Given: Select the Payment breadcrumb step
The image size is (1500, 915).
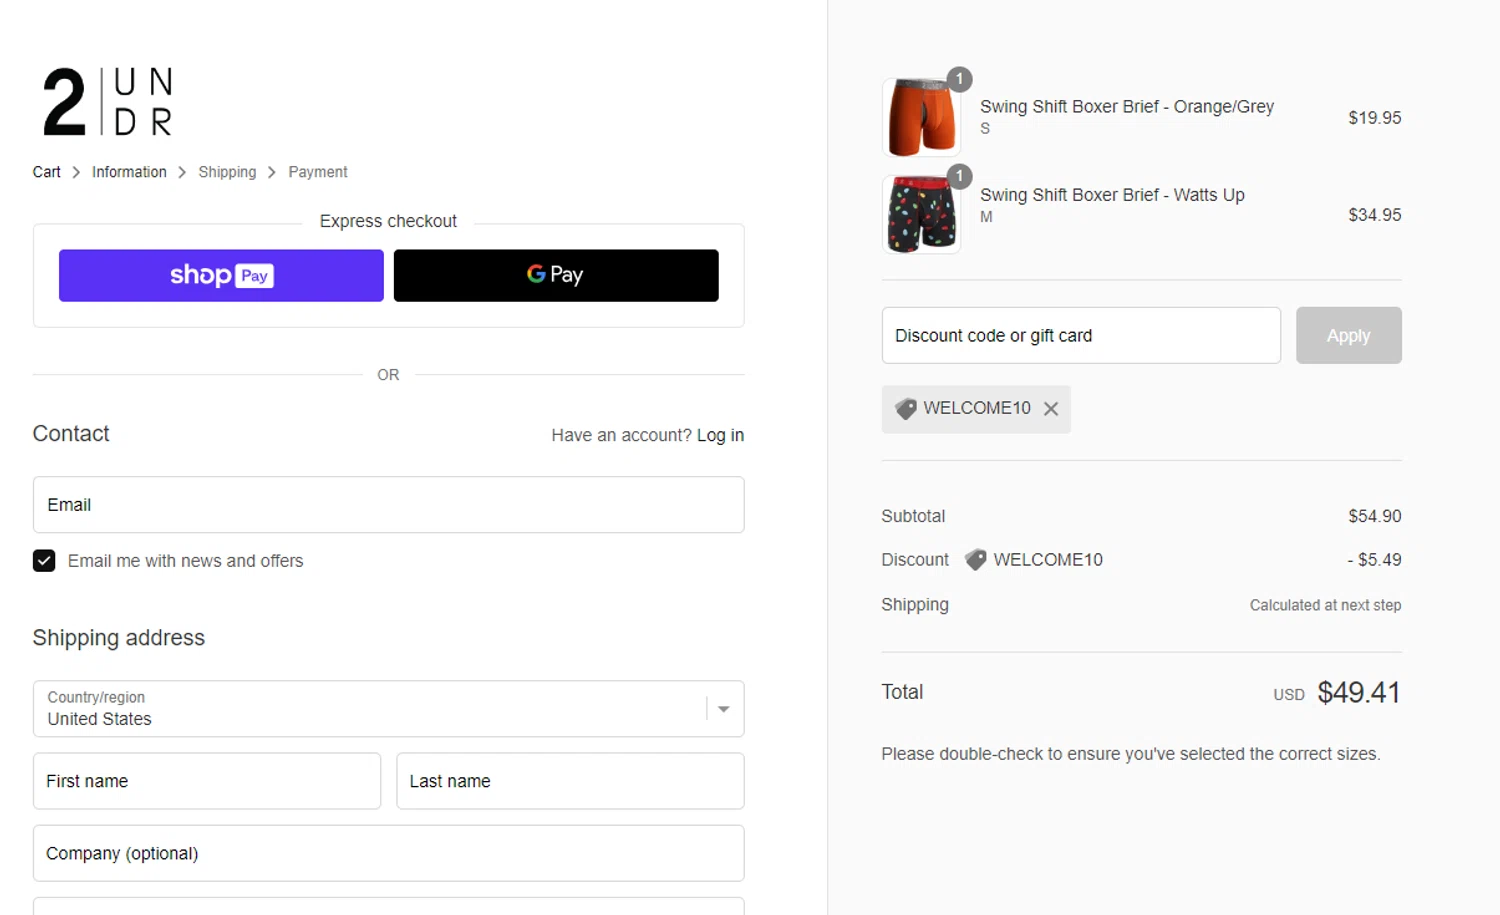Looking at the screenshot, I should pos(318,172).
